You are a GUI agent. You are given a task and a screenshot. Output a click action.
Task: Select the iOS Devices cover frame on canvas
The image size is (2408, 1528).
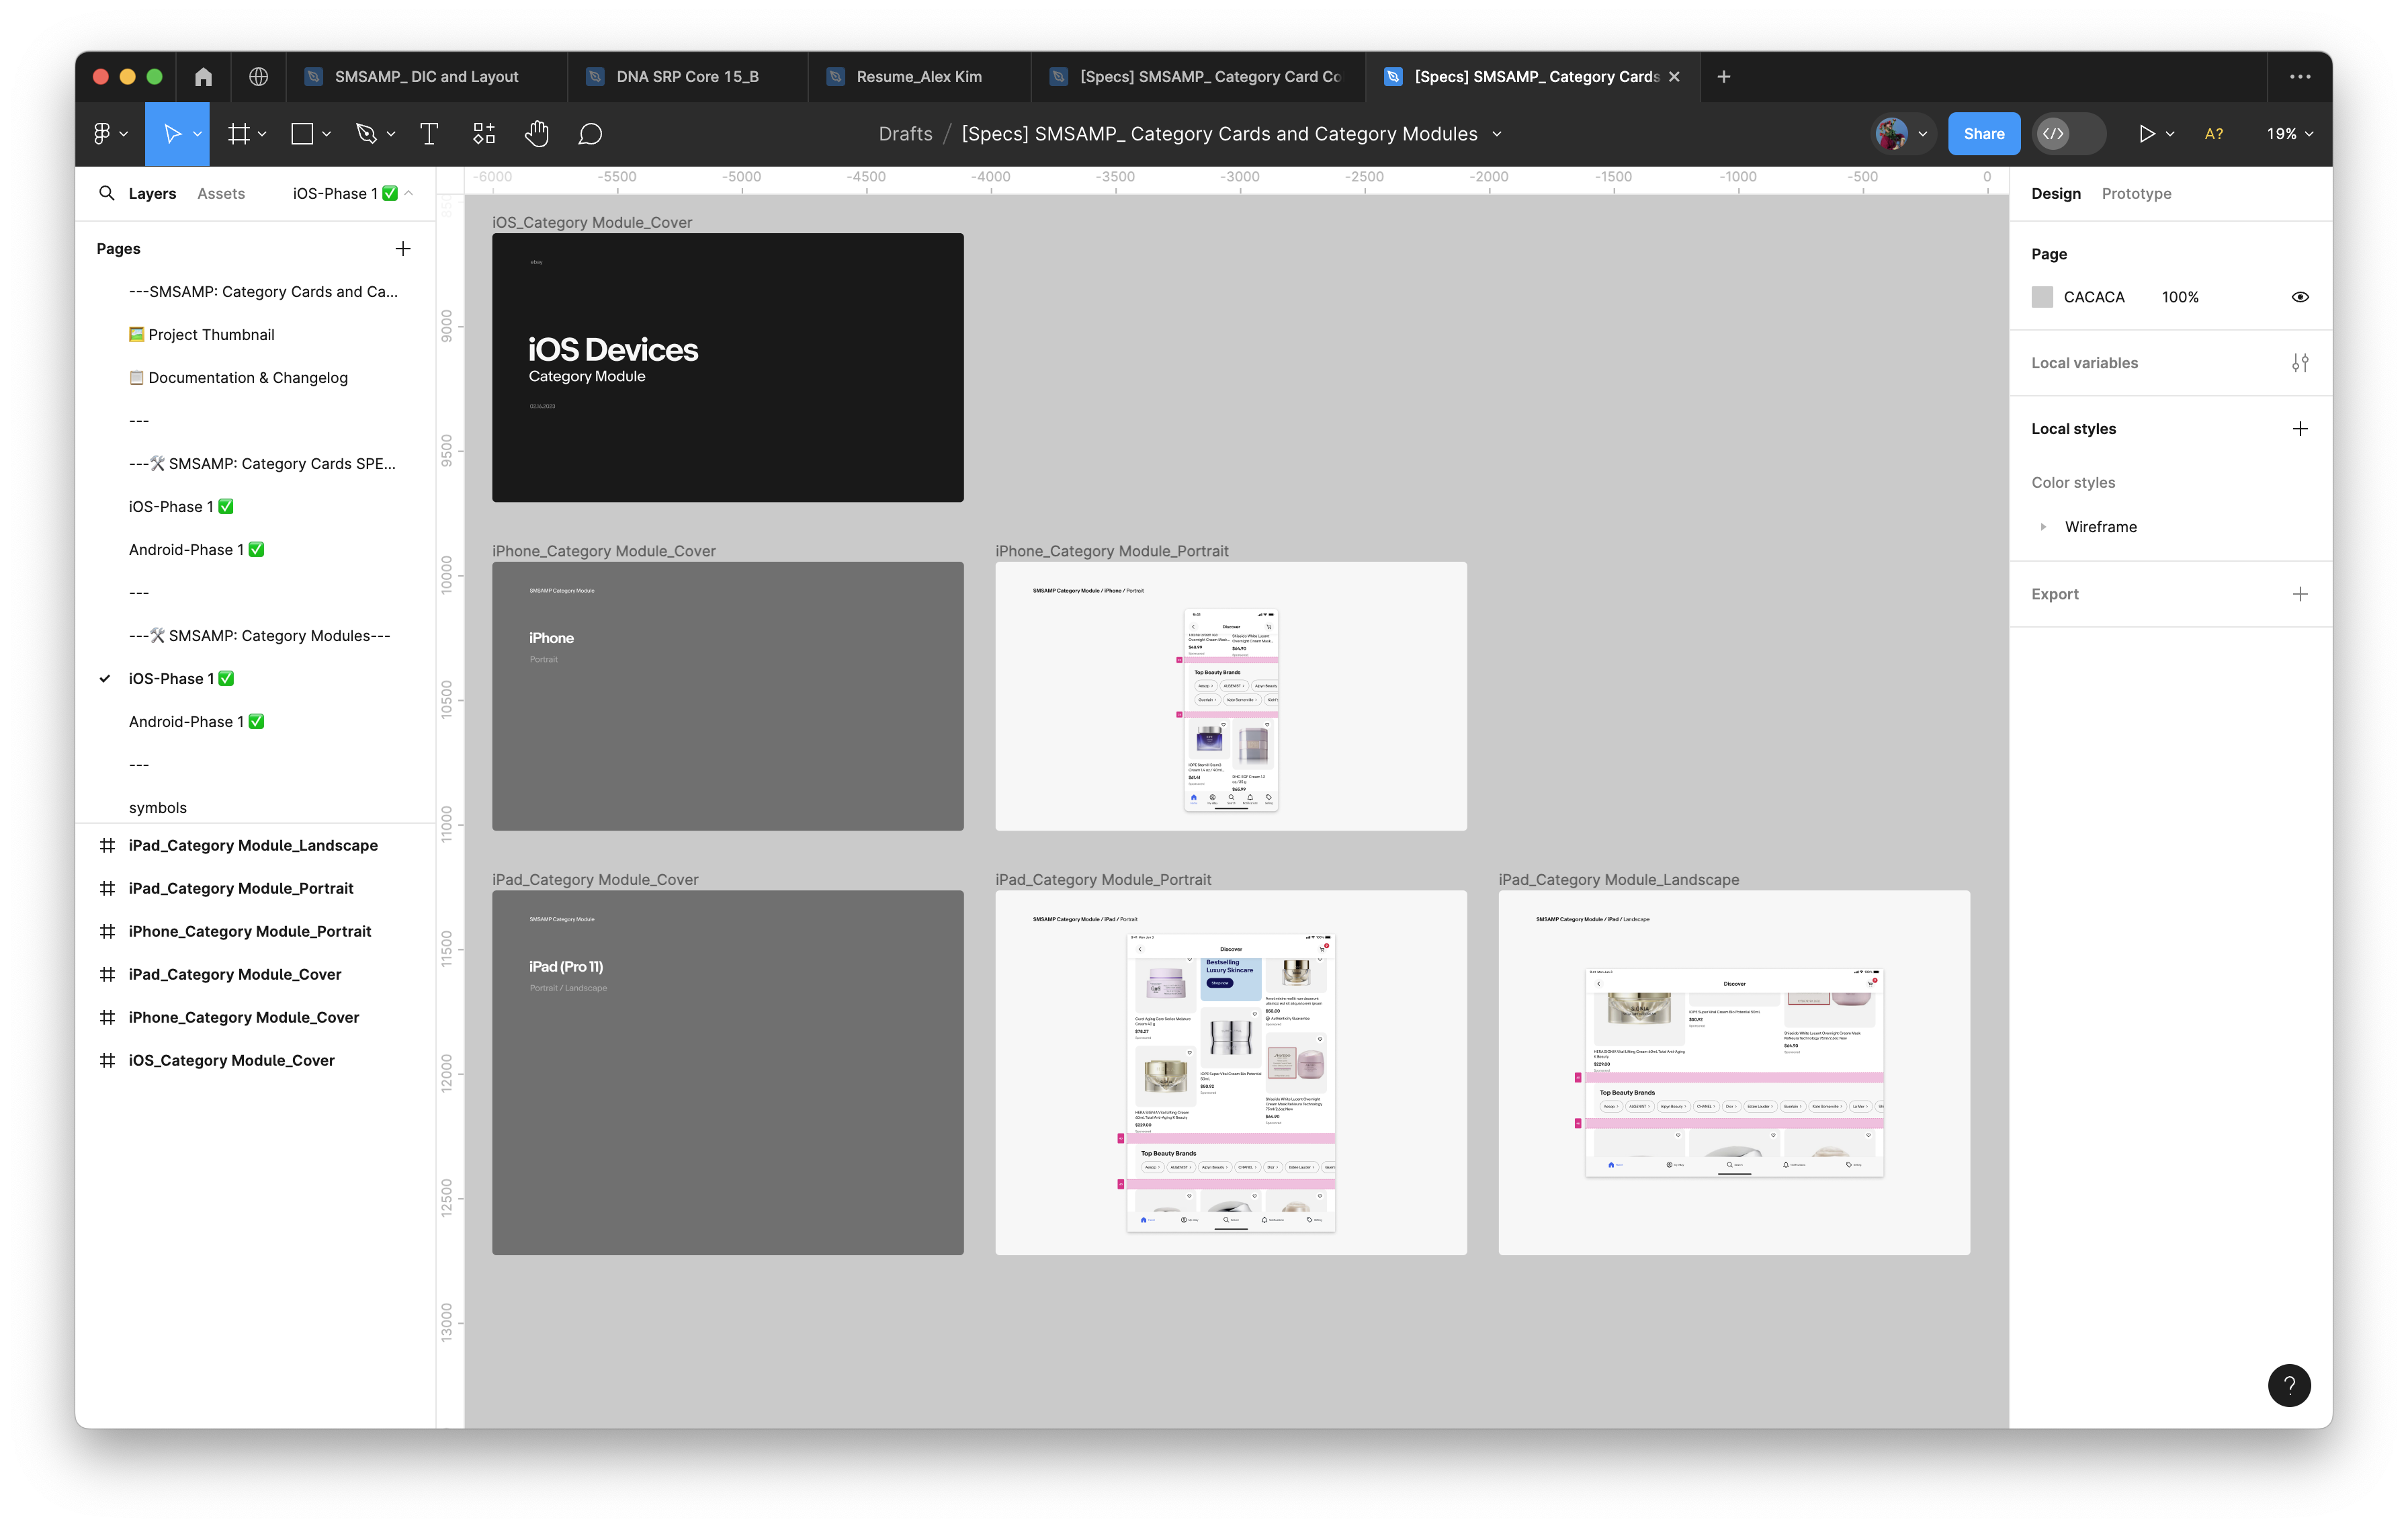click(x=727, y=367)
